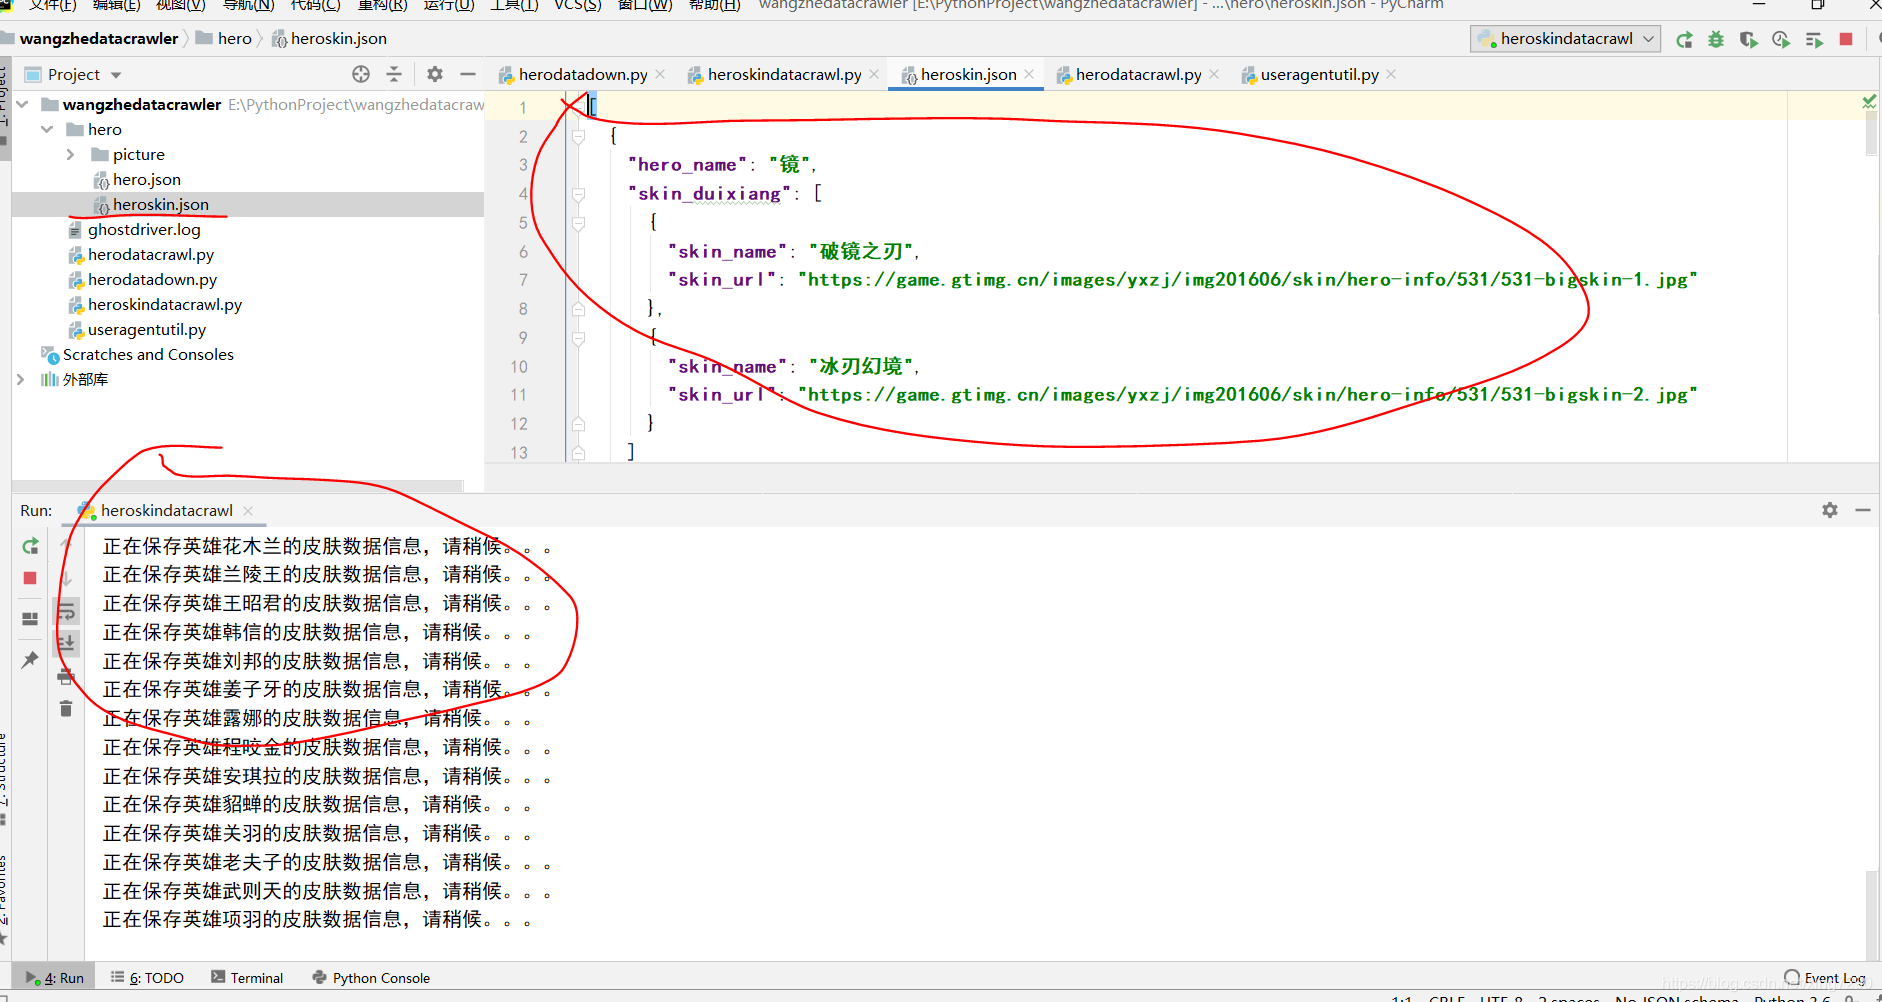This screenshot has width=1882, height=1002.
Task: Print the console output
Action: (x=66, y=677)
